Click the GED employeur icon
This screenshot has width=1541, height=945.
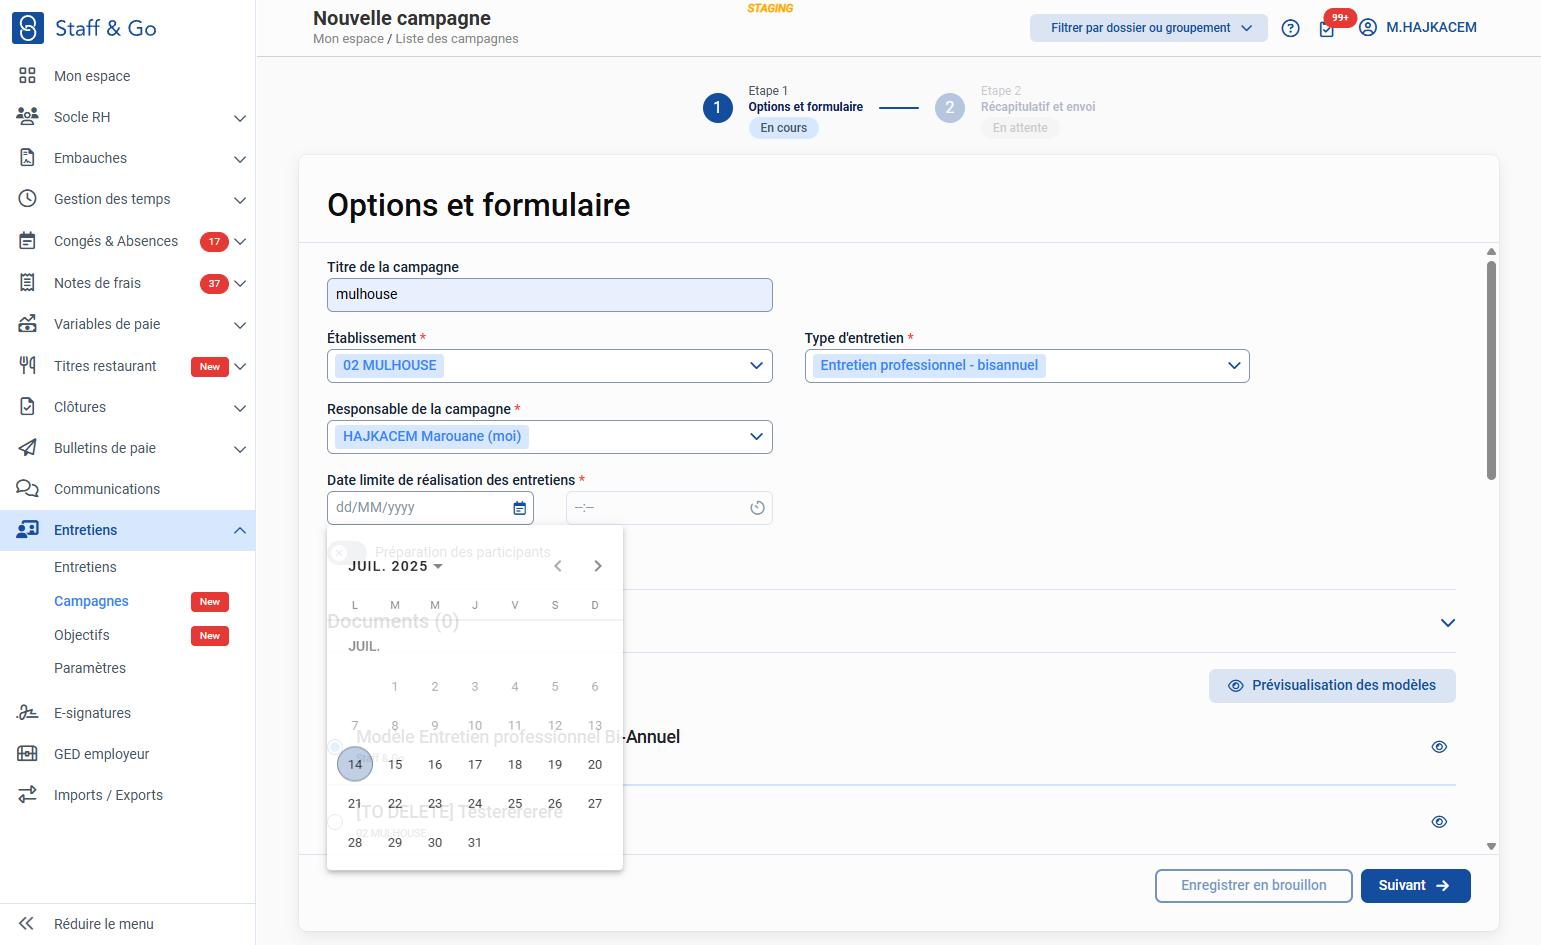pos(28,754)
